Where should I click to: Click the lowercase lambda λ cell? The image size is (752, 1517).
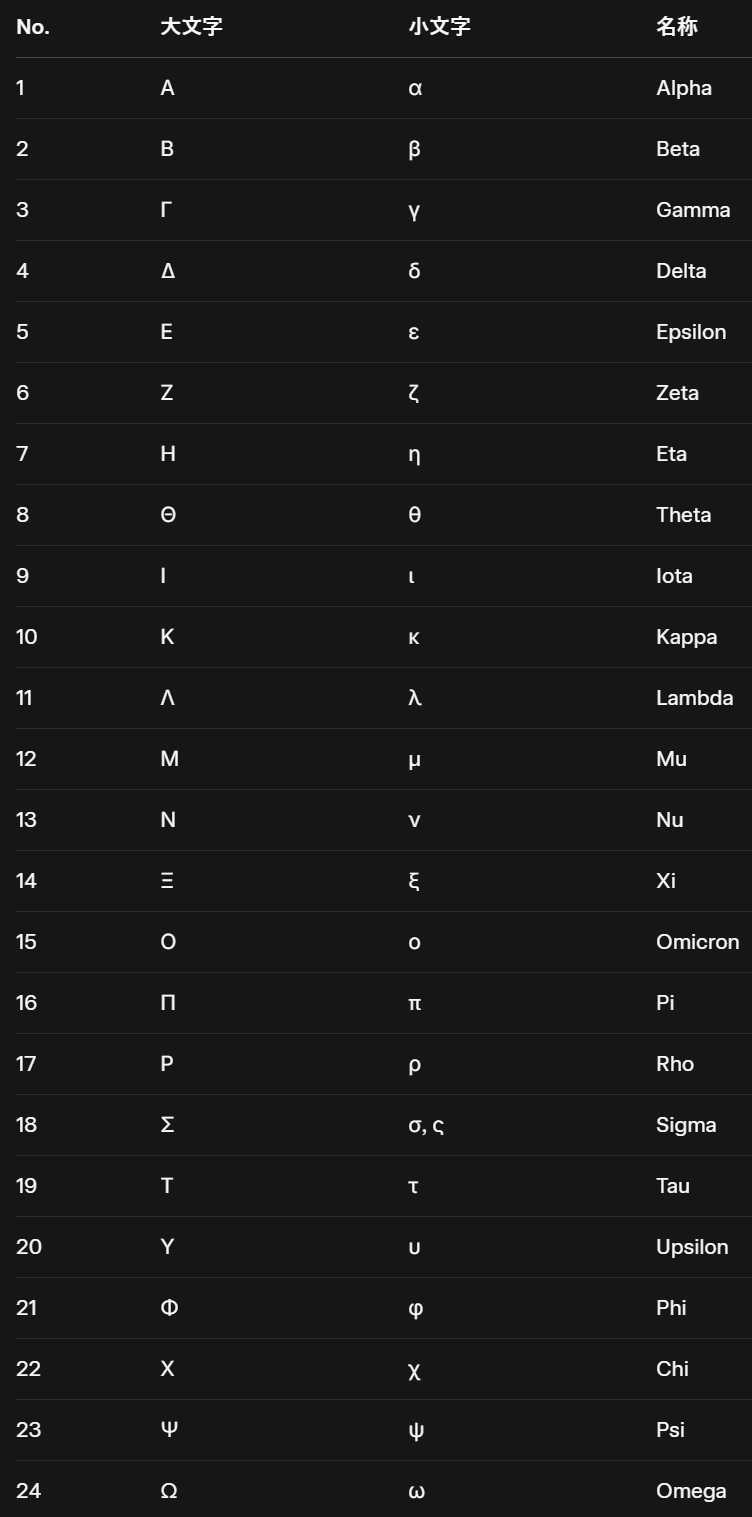pyautogui.click(x=414, y=698)
